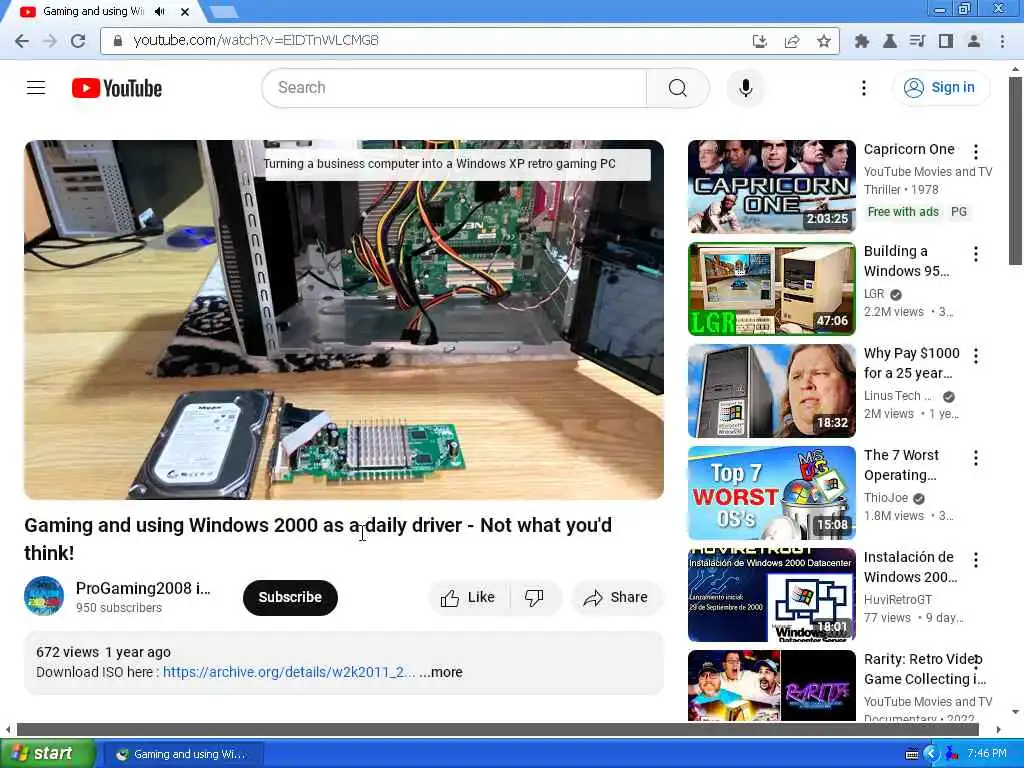Expand hidden tray icons arrow
Image resolution: width=1024 pixels, height=768 pixels.
pyautogui.click(x=931, y=754)
